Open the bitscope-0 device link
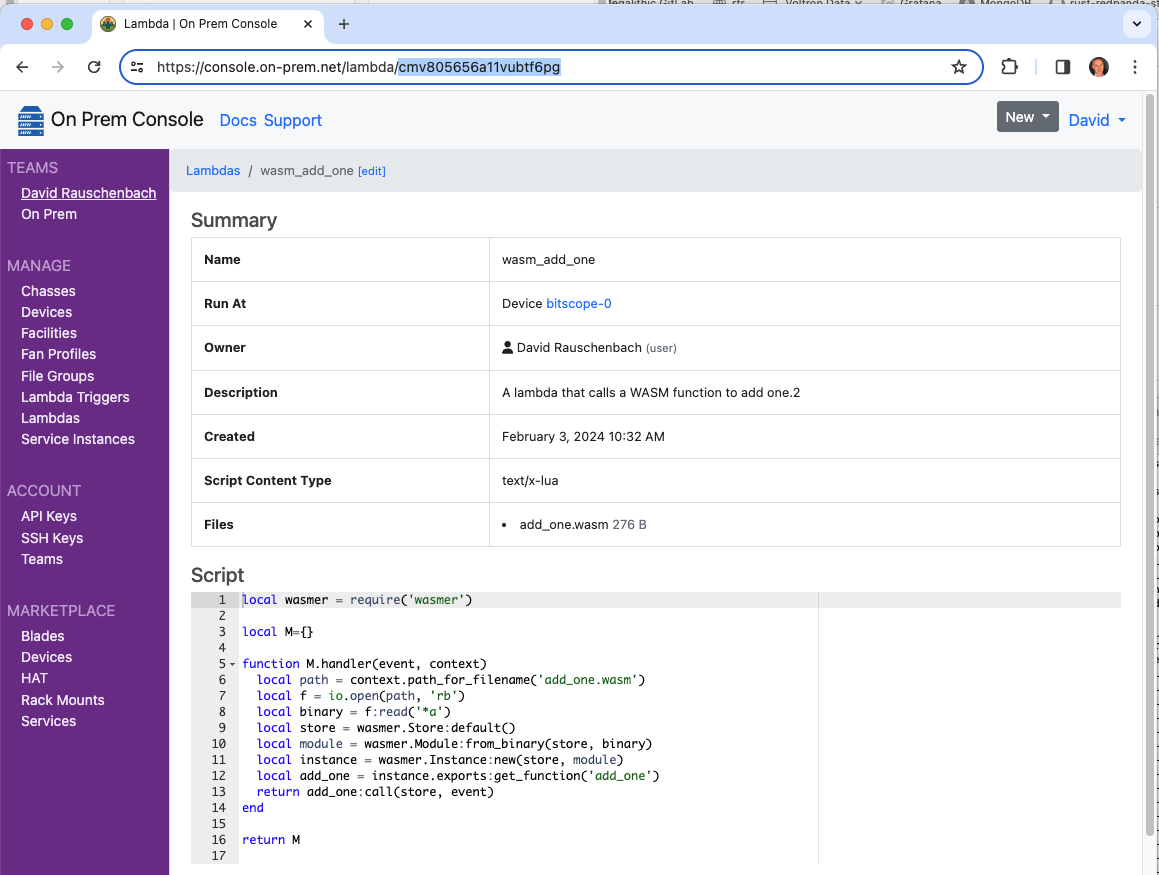Viewport: 1159px width, 875px height. 579,304
